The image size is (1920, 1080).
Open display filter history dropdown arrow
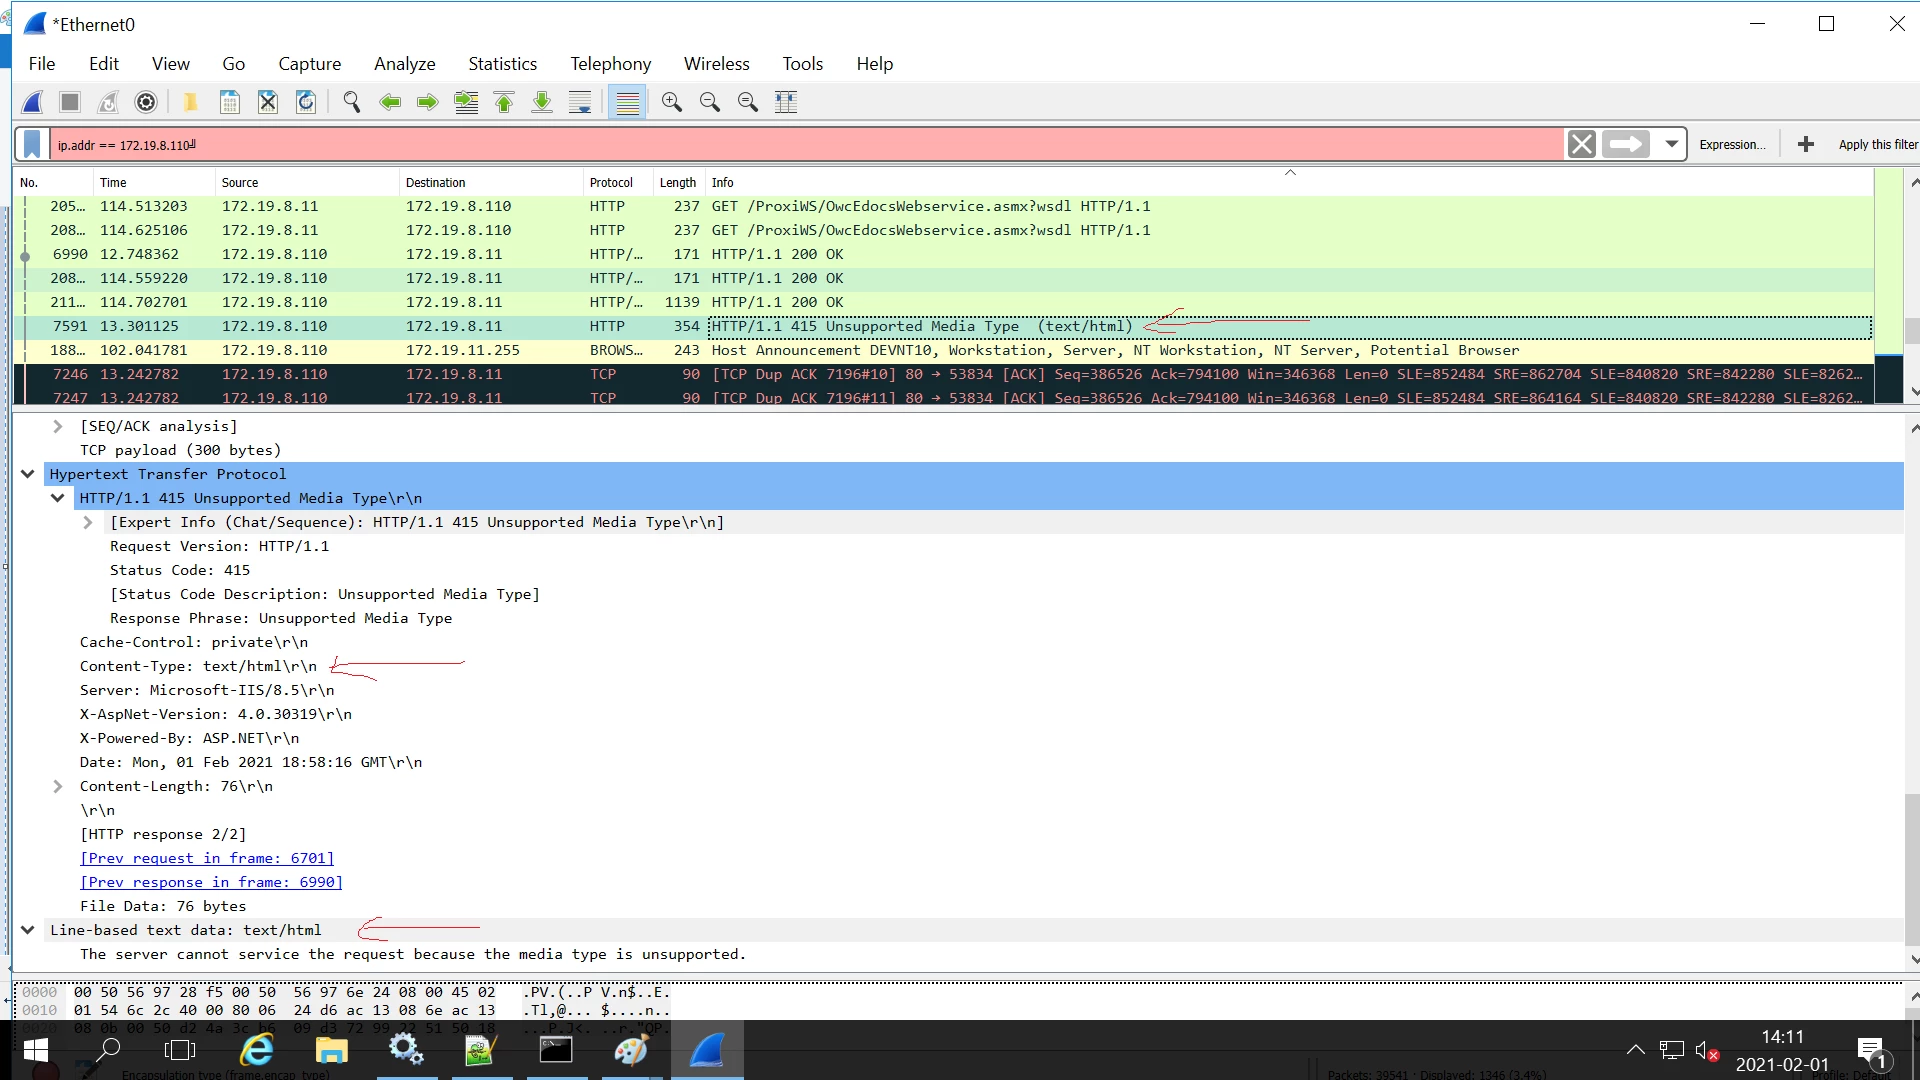point(1671,144)
